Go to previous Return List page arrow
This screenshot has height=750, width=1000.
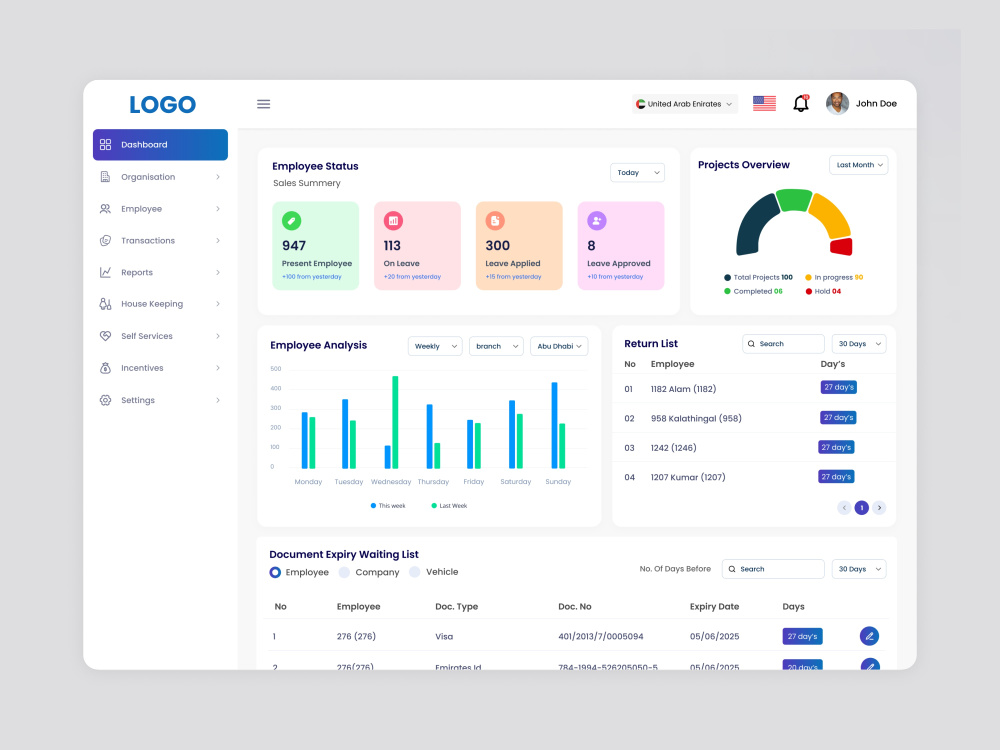tap(844, 508)
